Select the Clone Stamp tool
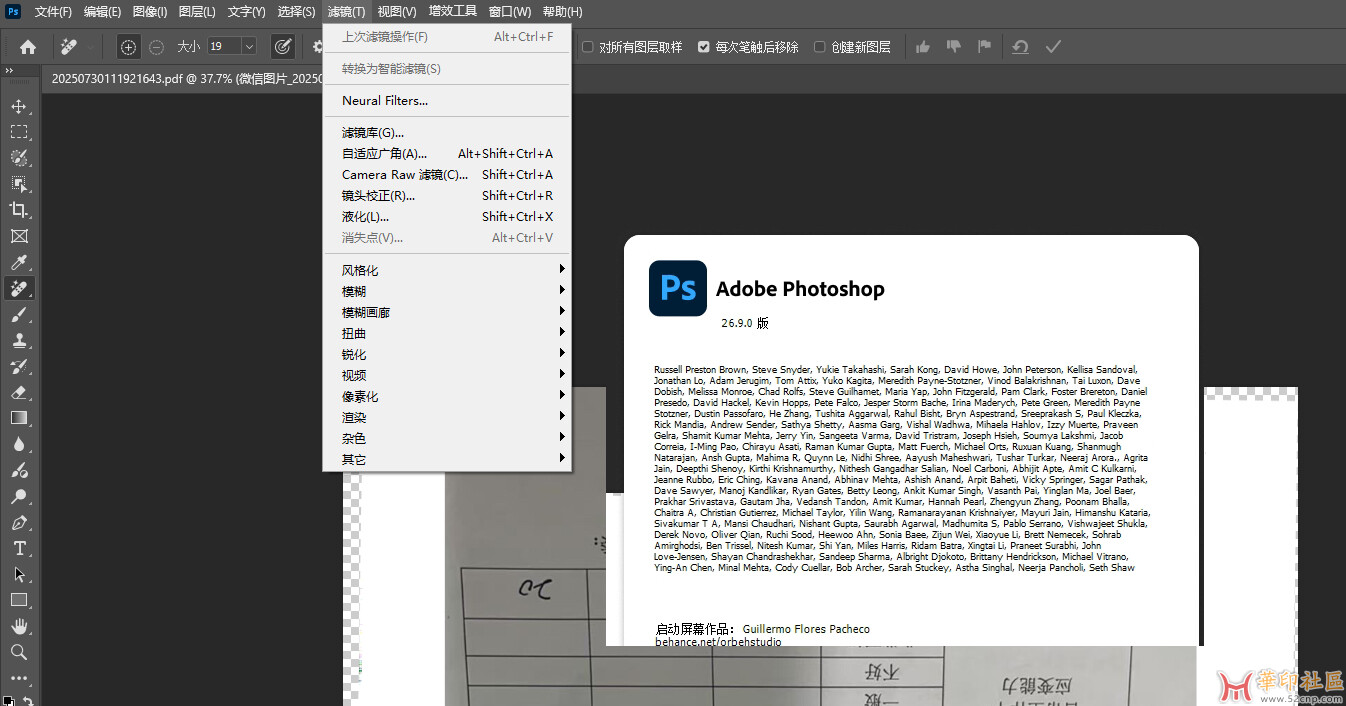Screen dimensions: 1346x706 tap(19, 340)
